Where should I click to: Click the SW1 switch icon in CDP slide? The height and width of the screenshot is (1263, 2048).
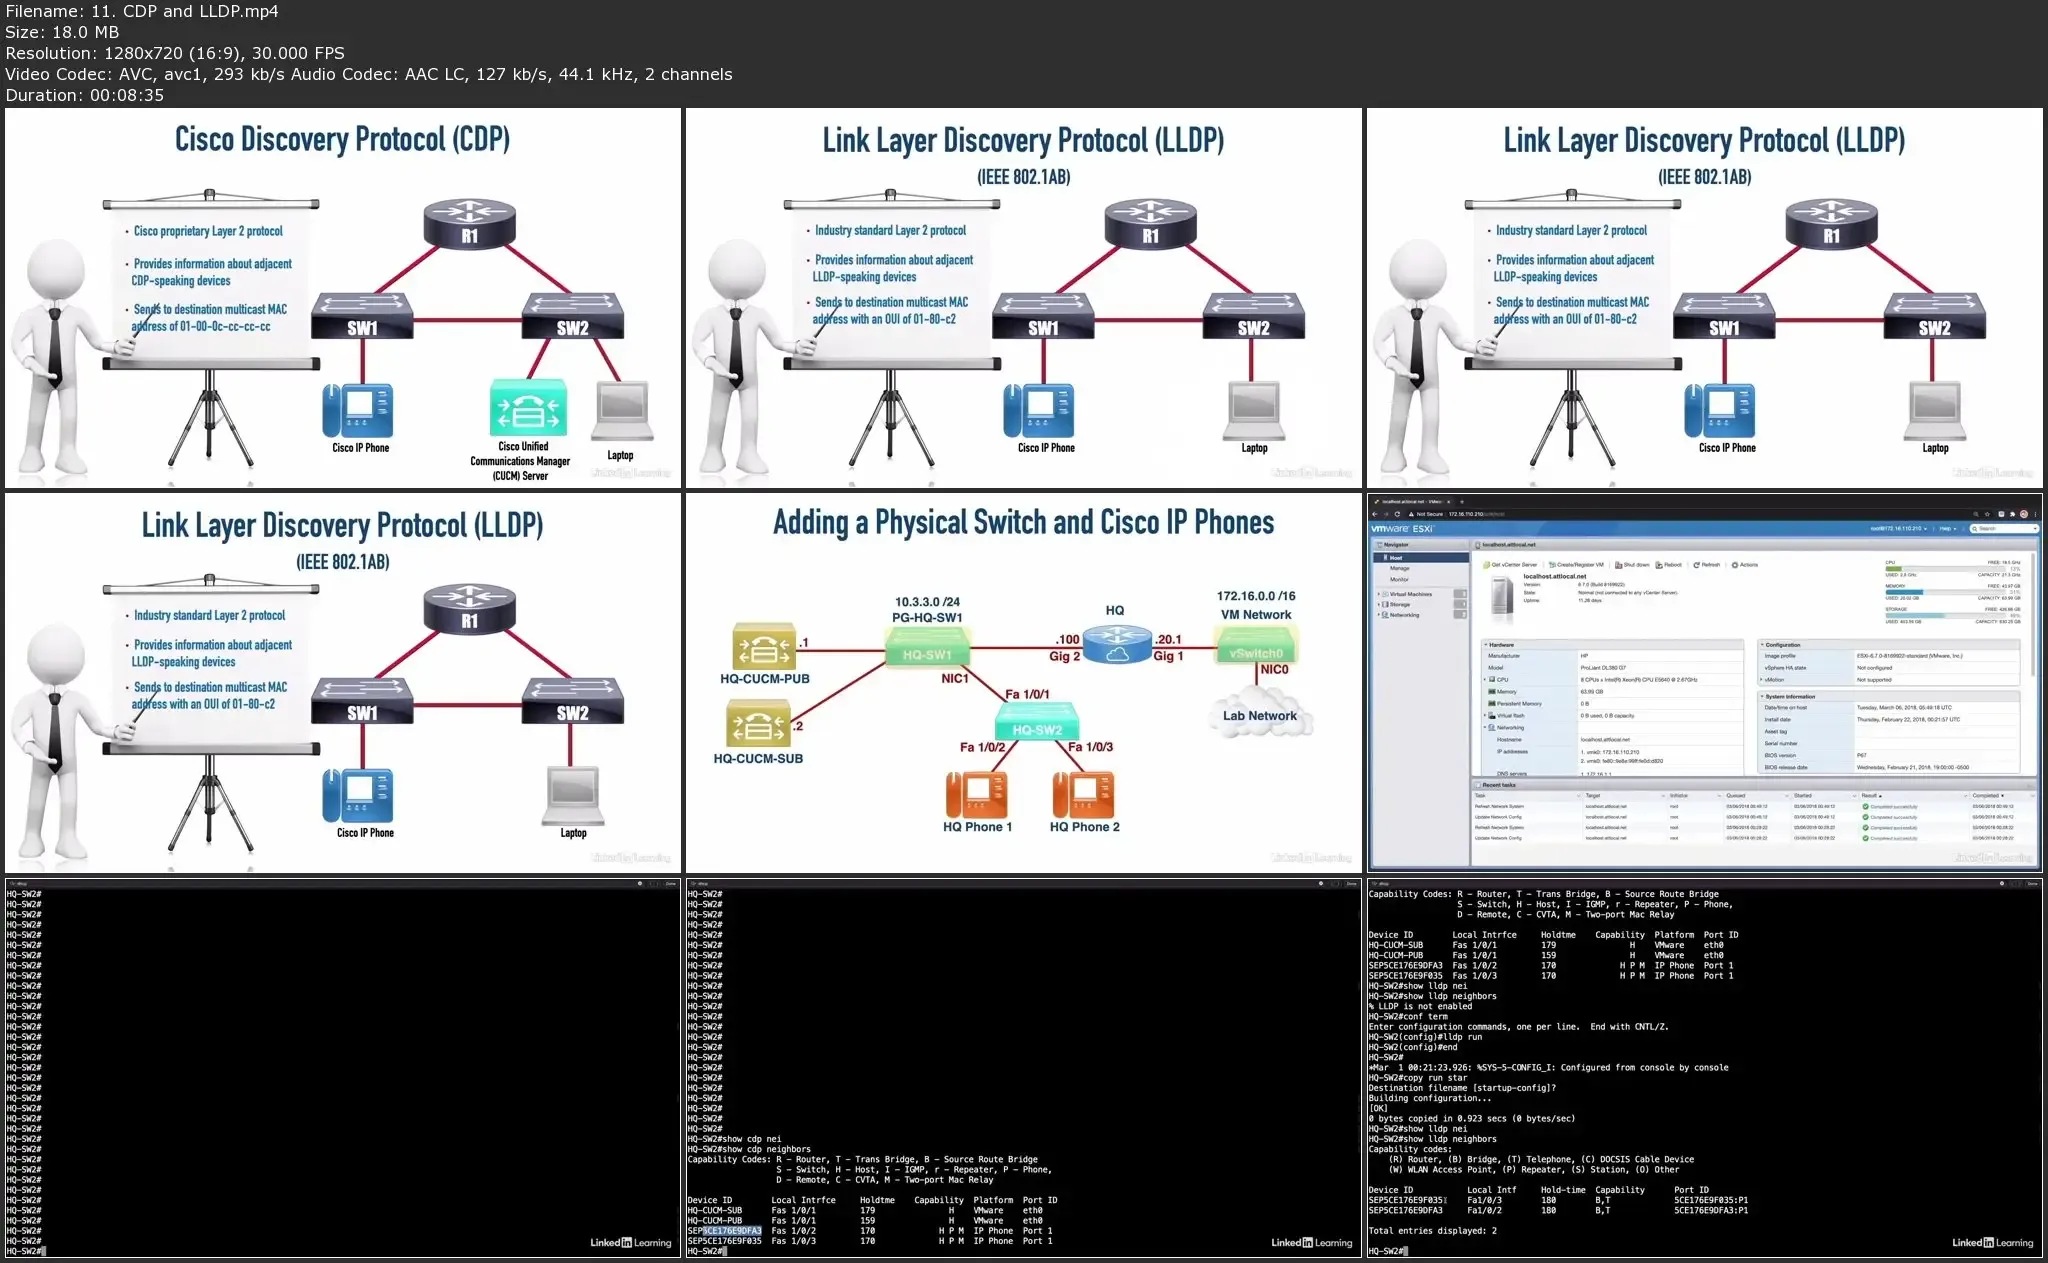(x=362, y=316)
